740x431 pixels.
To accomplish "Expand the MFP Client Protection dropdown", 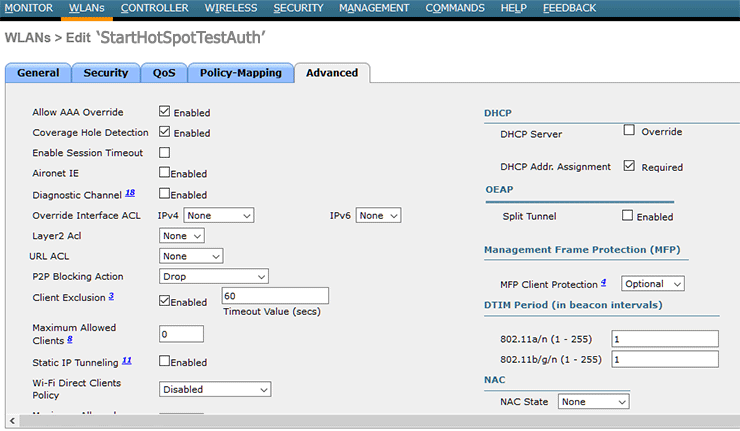I will tap(653, 284).
